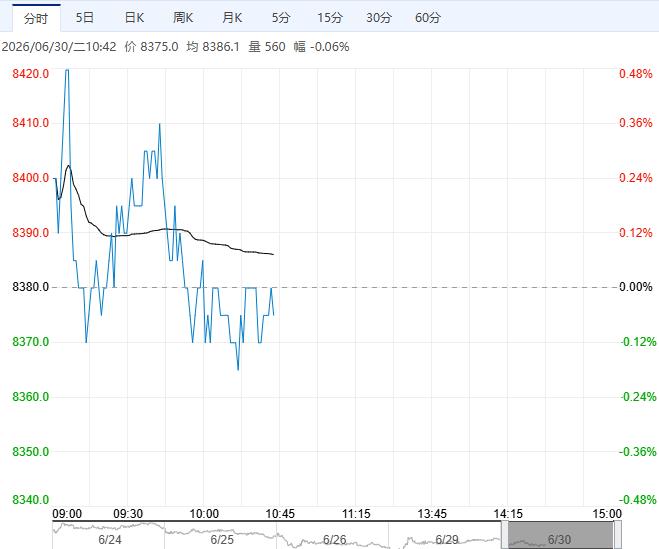Click the 8420.0 price axis label
Image resolution: width=659 pixels, height=549 pixels.
click(x=30, y=74)
